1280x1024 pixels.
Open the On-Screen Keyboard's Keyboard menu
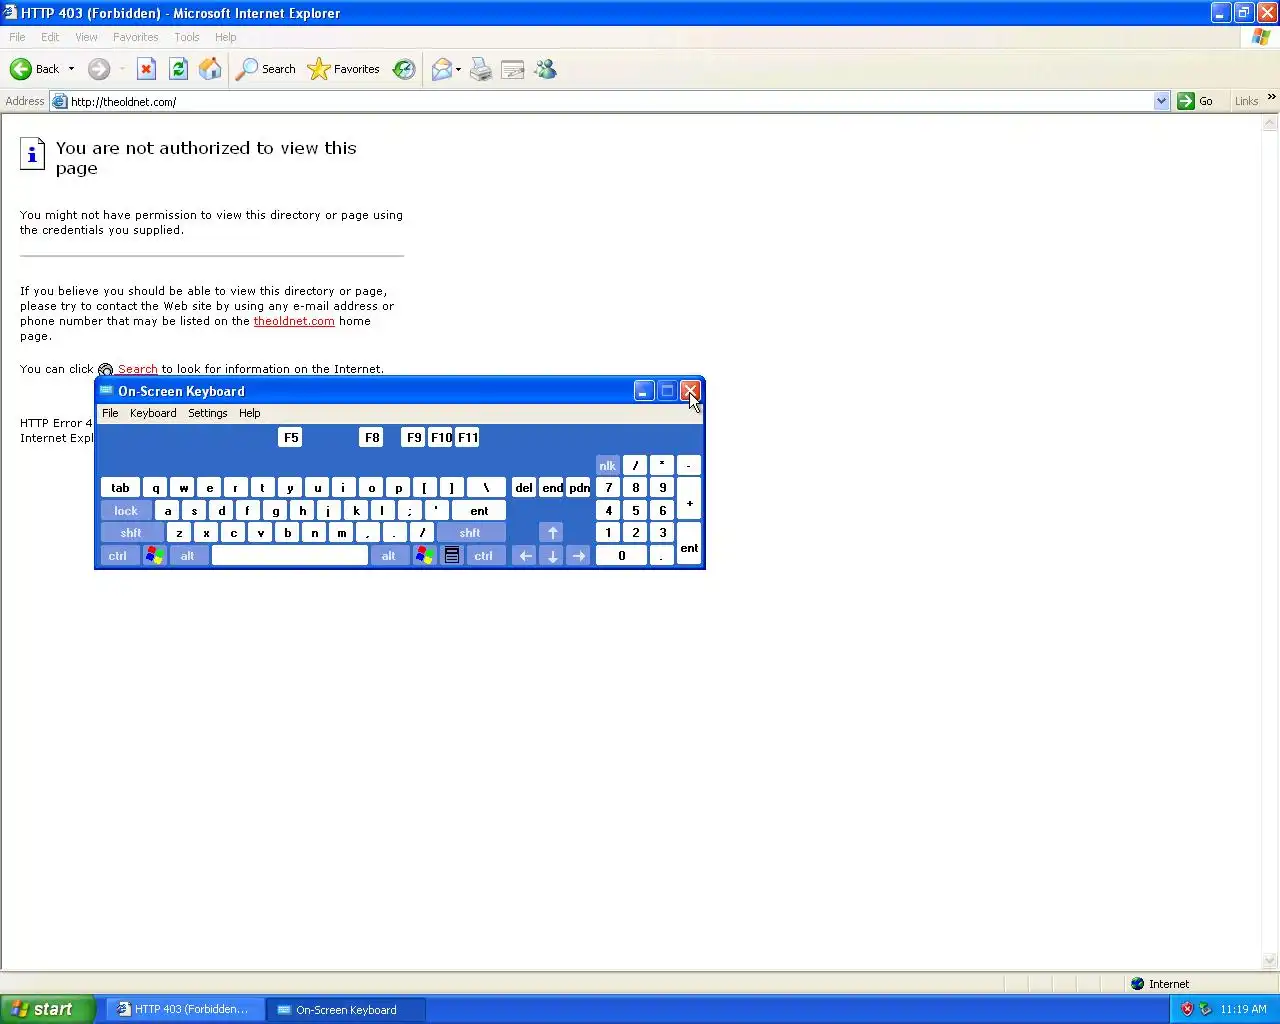coord(153,413)
